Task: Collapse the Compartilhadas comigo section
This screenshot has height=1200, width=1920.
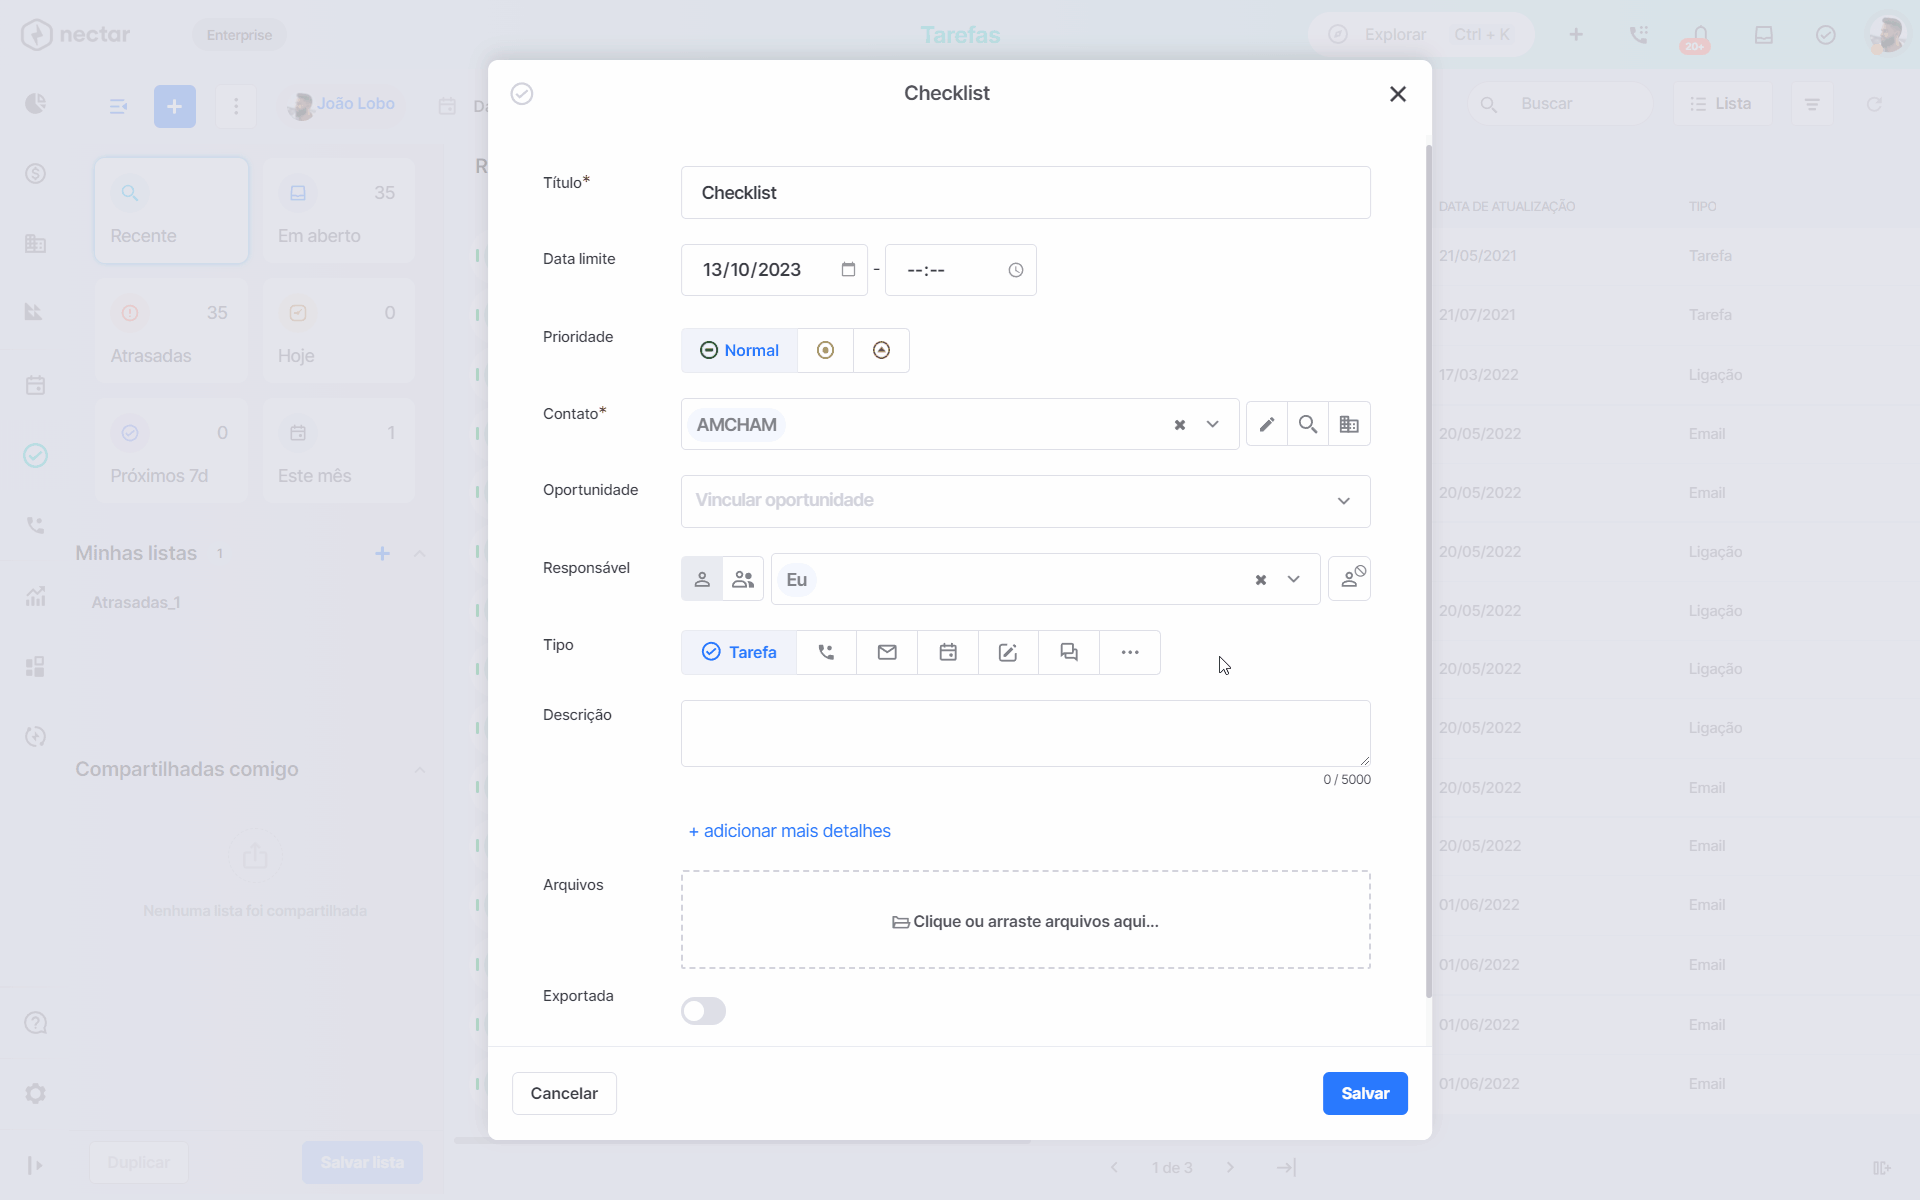Action: (x=420, y=770)
